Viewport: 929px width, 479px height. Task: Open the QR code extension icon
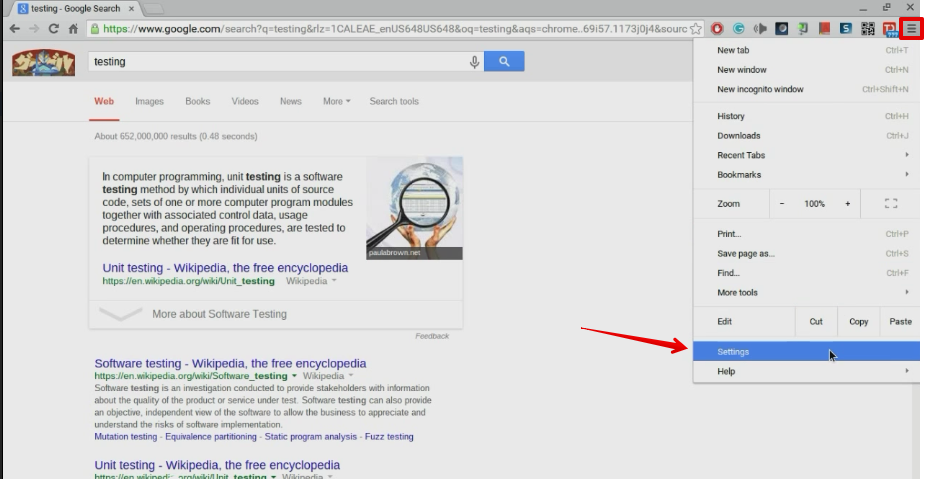click(x=867, y=28)
